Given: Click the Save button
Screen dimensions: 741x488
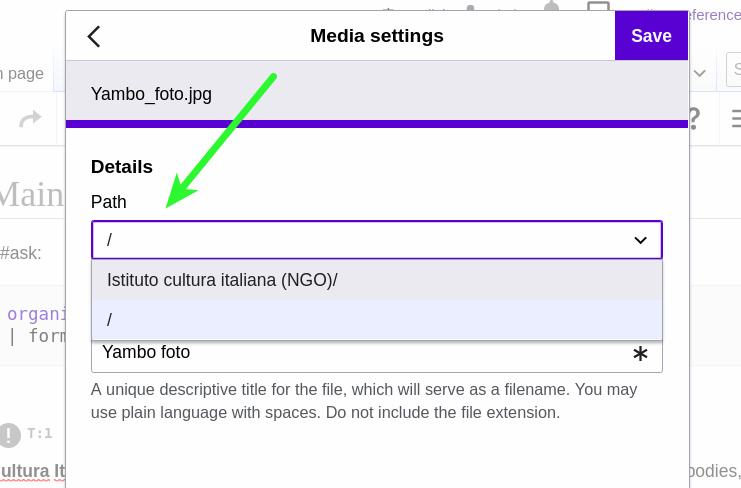Looking at the screenshot, I should pyautogui.click(x=651, y=36).
